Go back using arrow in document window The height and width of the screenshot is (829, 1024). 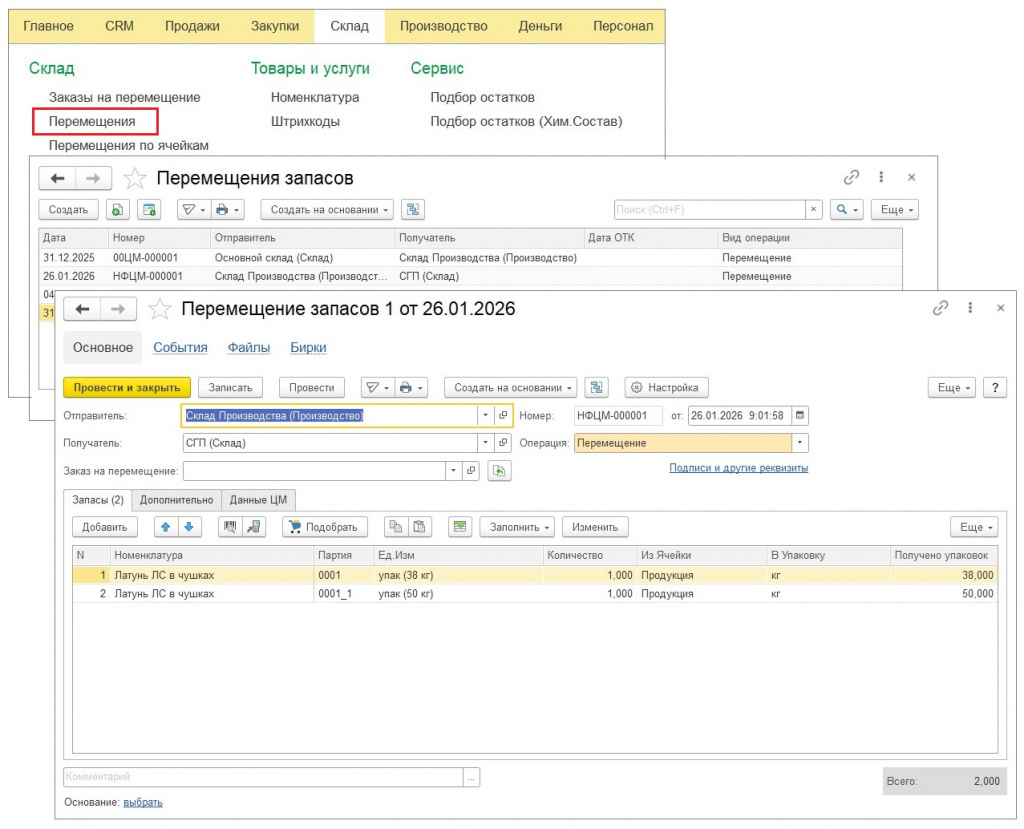pos(83,309)
